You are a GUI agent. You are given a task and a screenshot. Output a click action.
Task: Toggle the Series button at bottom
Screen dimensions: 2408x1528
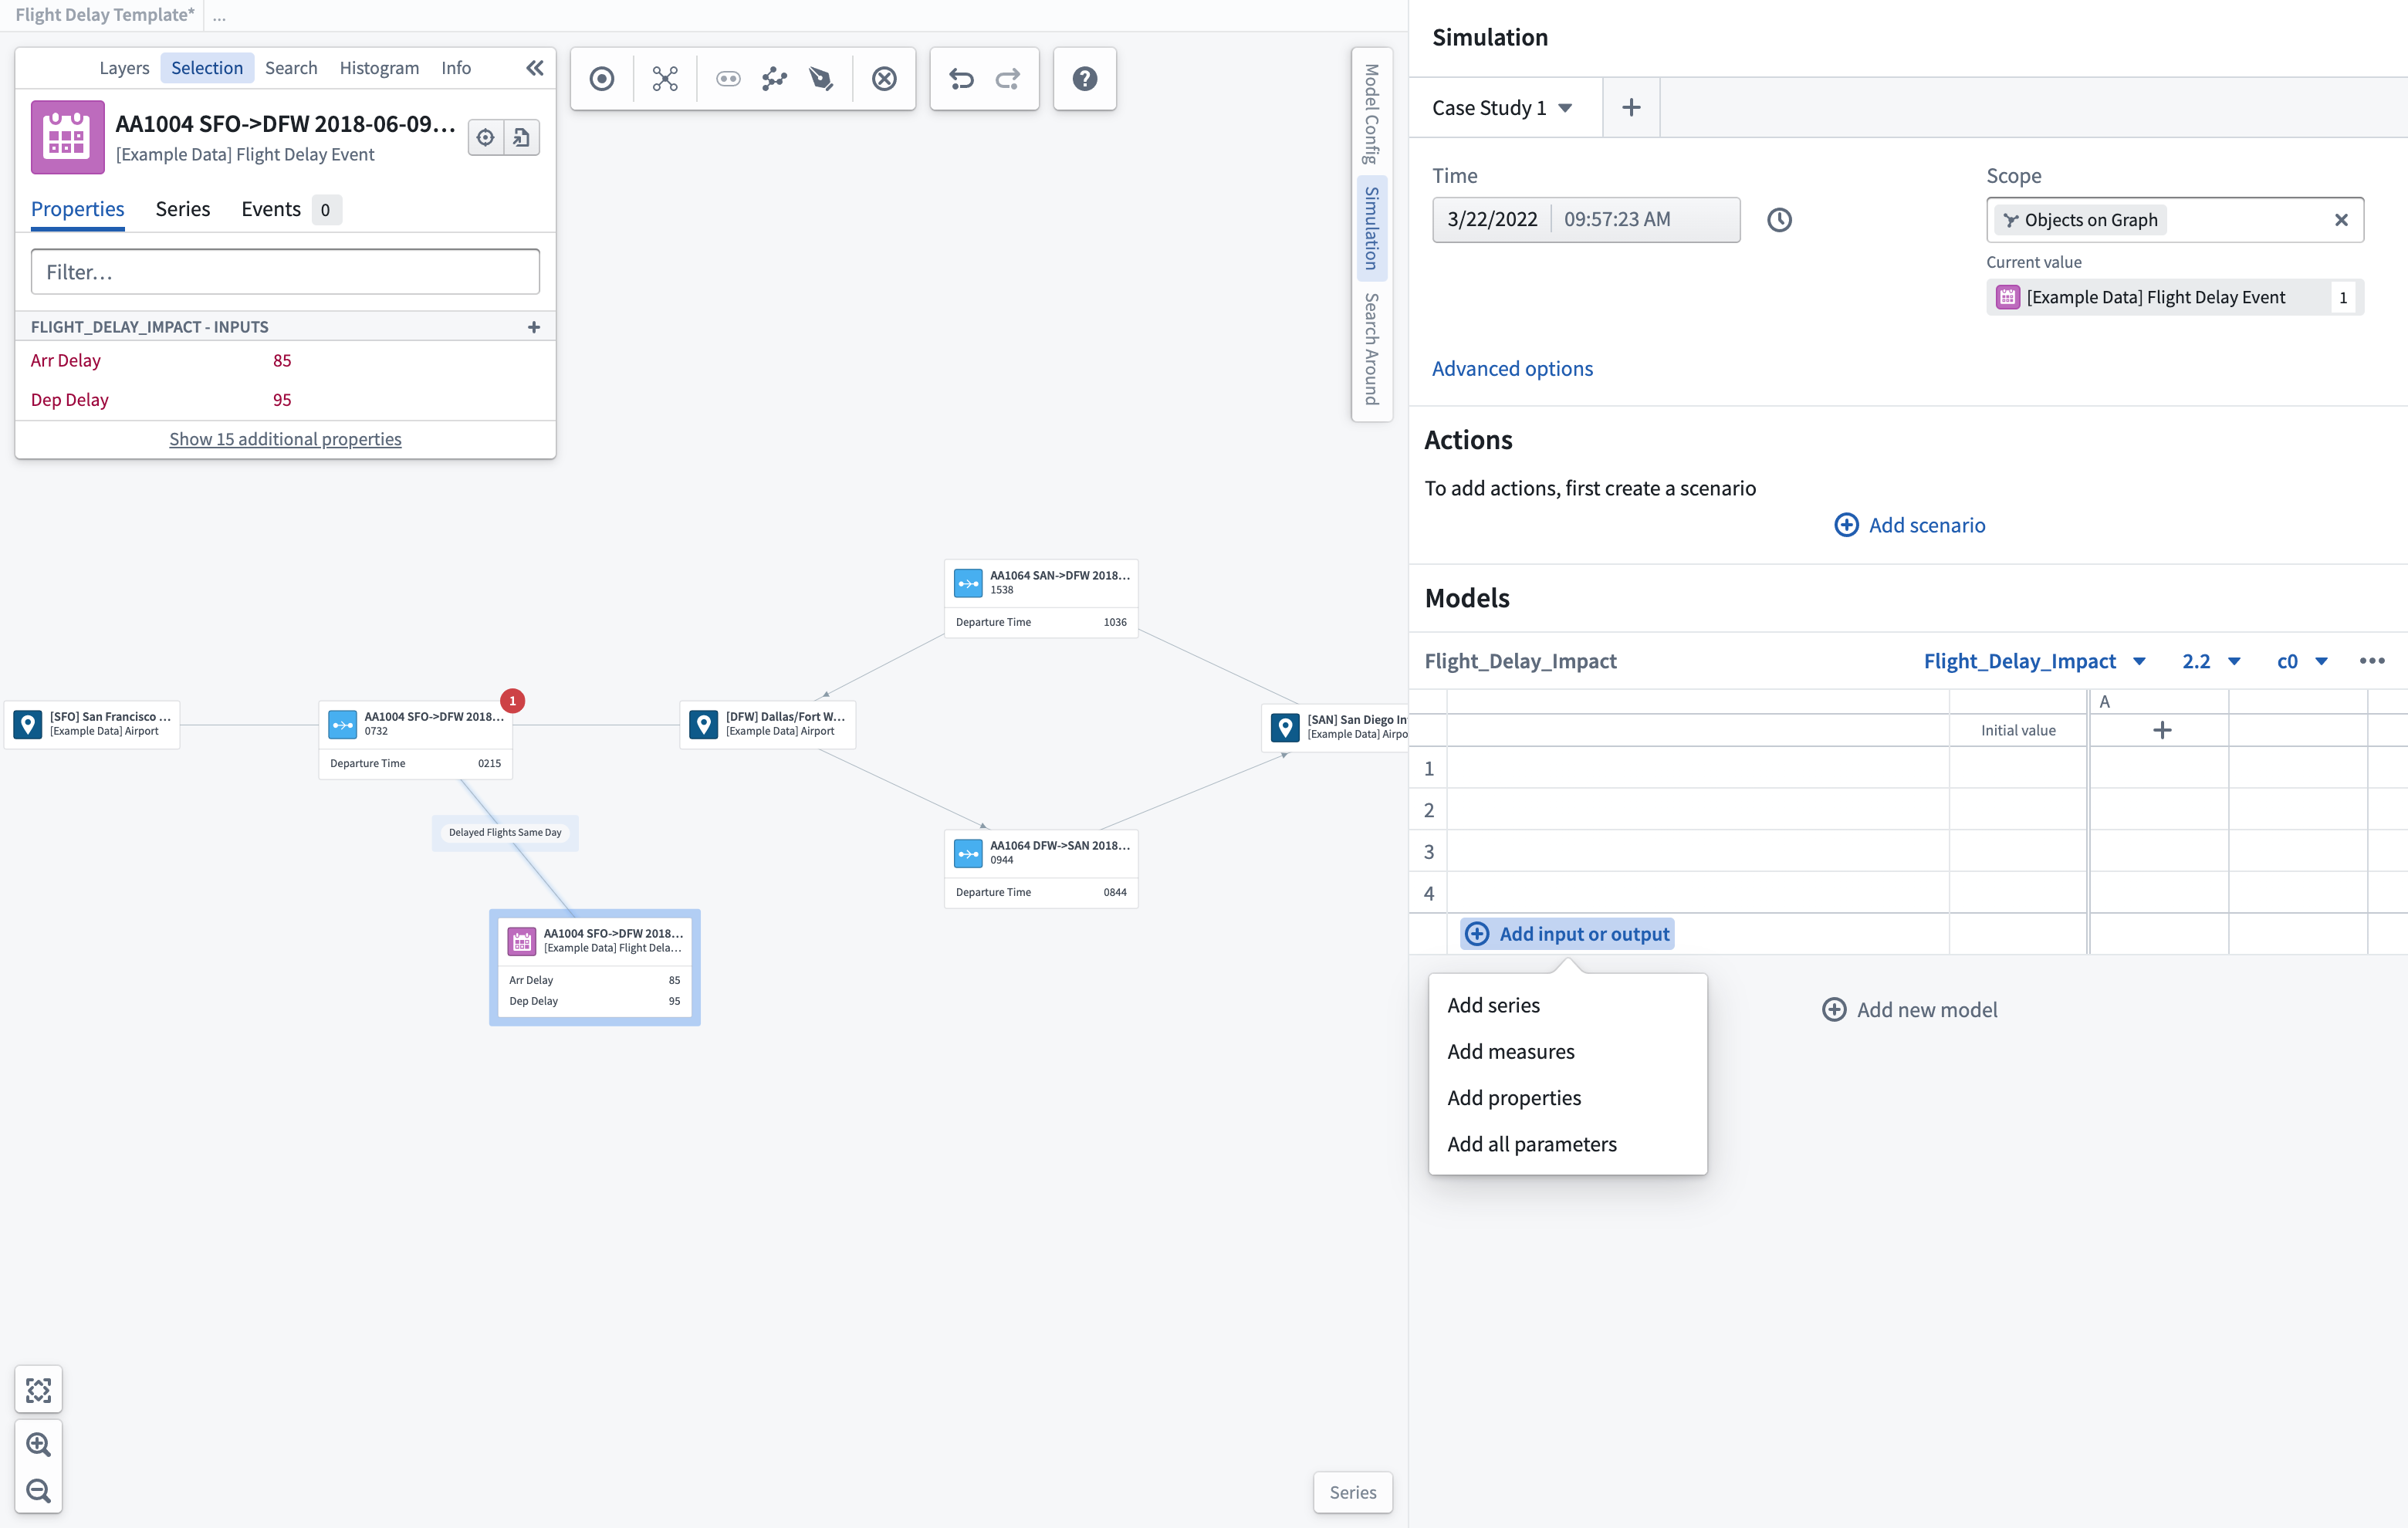[1352, 1491]
